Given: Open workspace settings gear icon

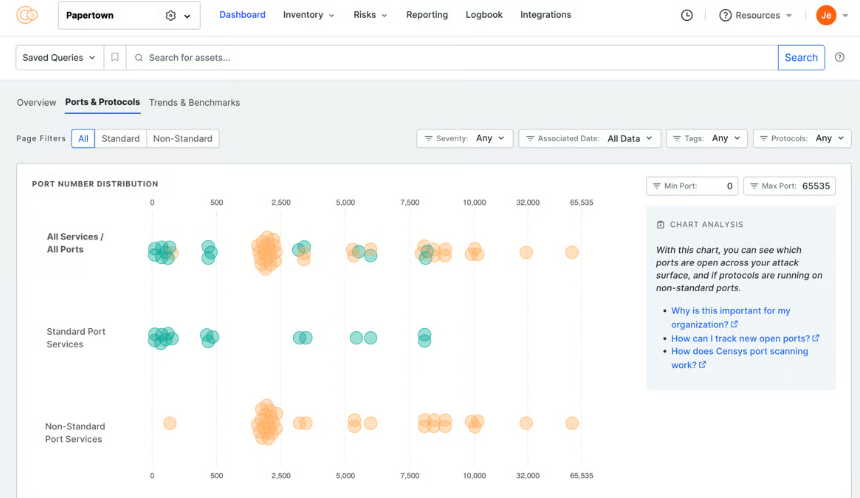Looking at the screenshot, I should click(x=170, y=16).
